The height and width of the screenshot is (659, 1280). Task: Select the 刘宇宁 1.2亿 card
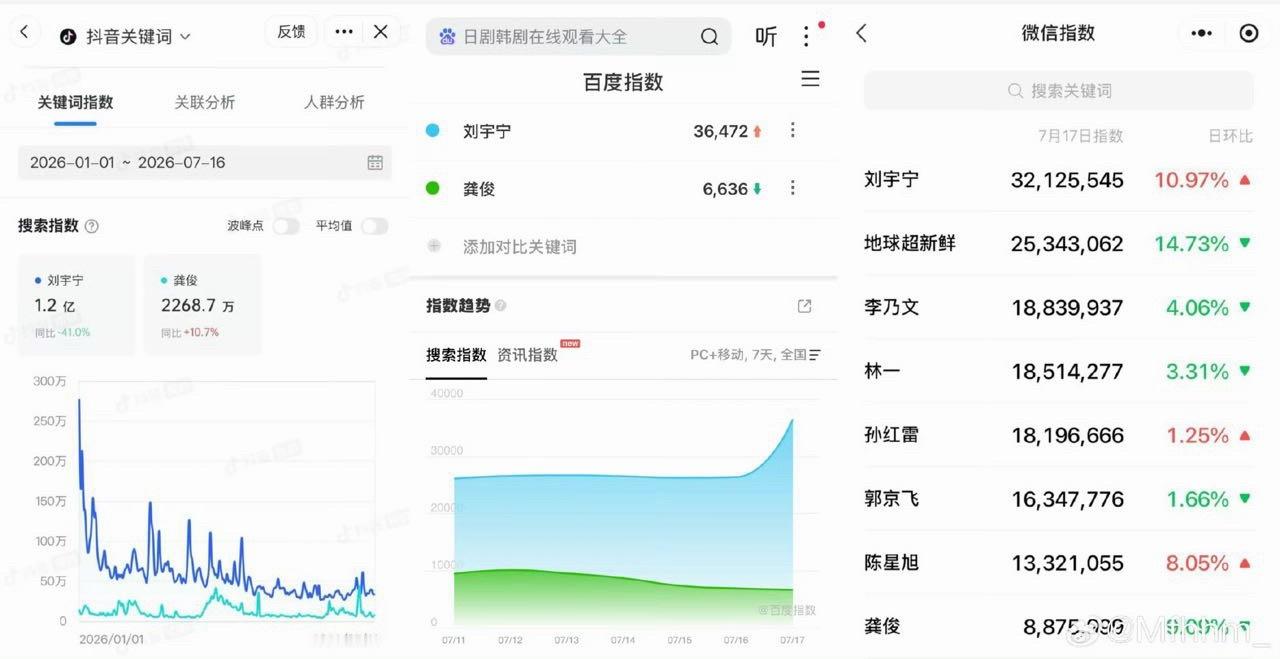76,305
